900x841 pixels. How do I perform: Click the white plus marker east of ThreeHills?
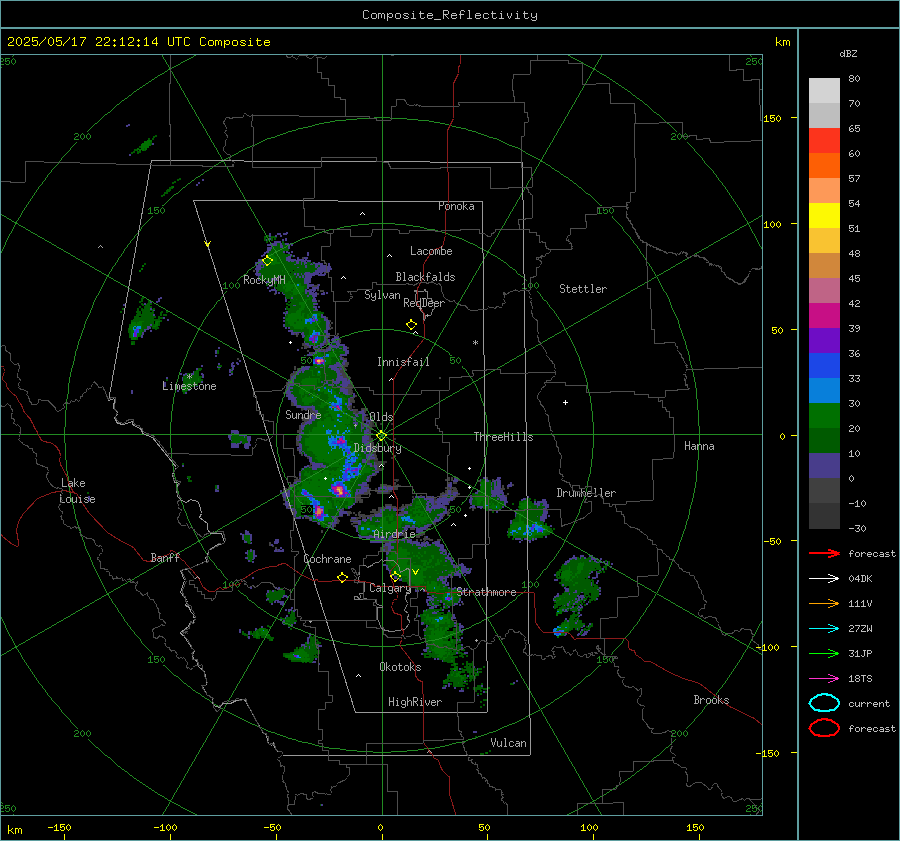click(565, 402)
